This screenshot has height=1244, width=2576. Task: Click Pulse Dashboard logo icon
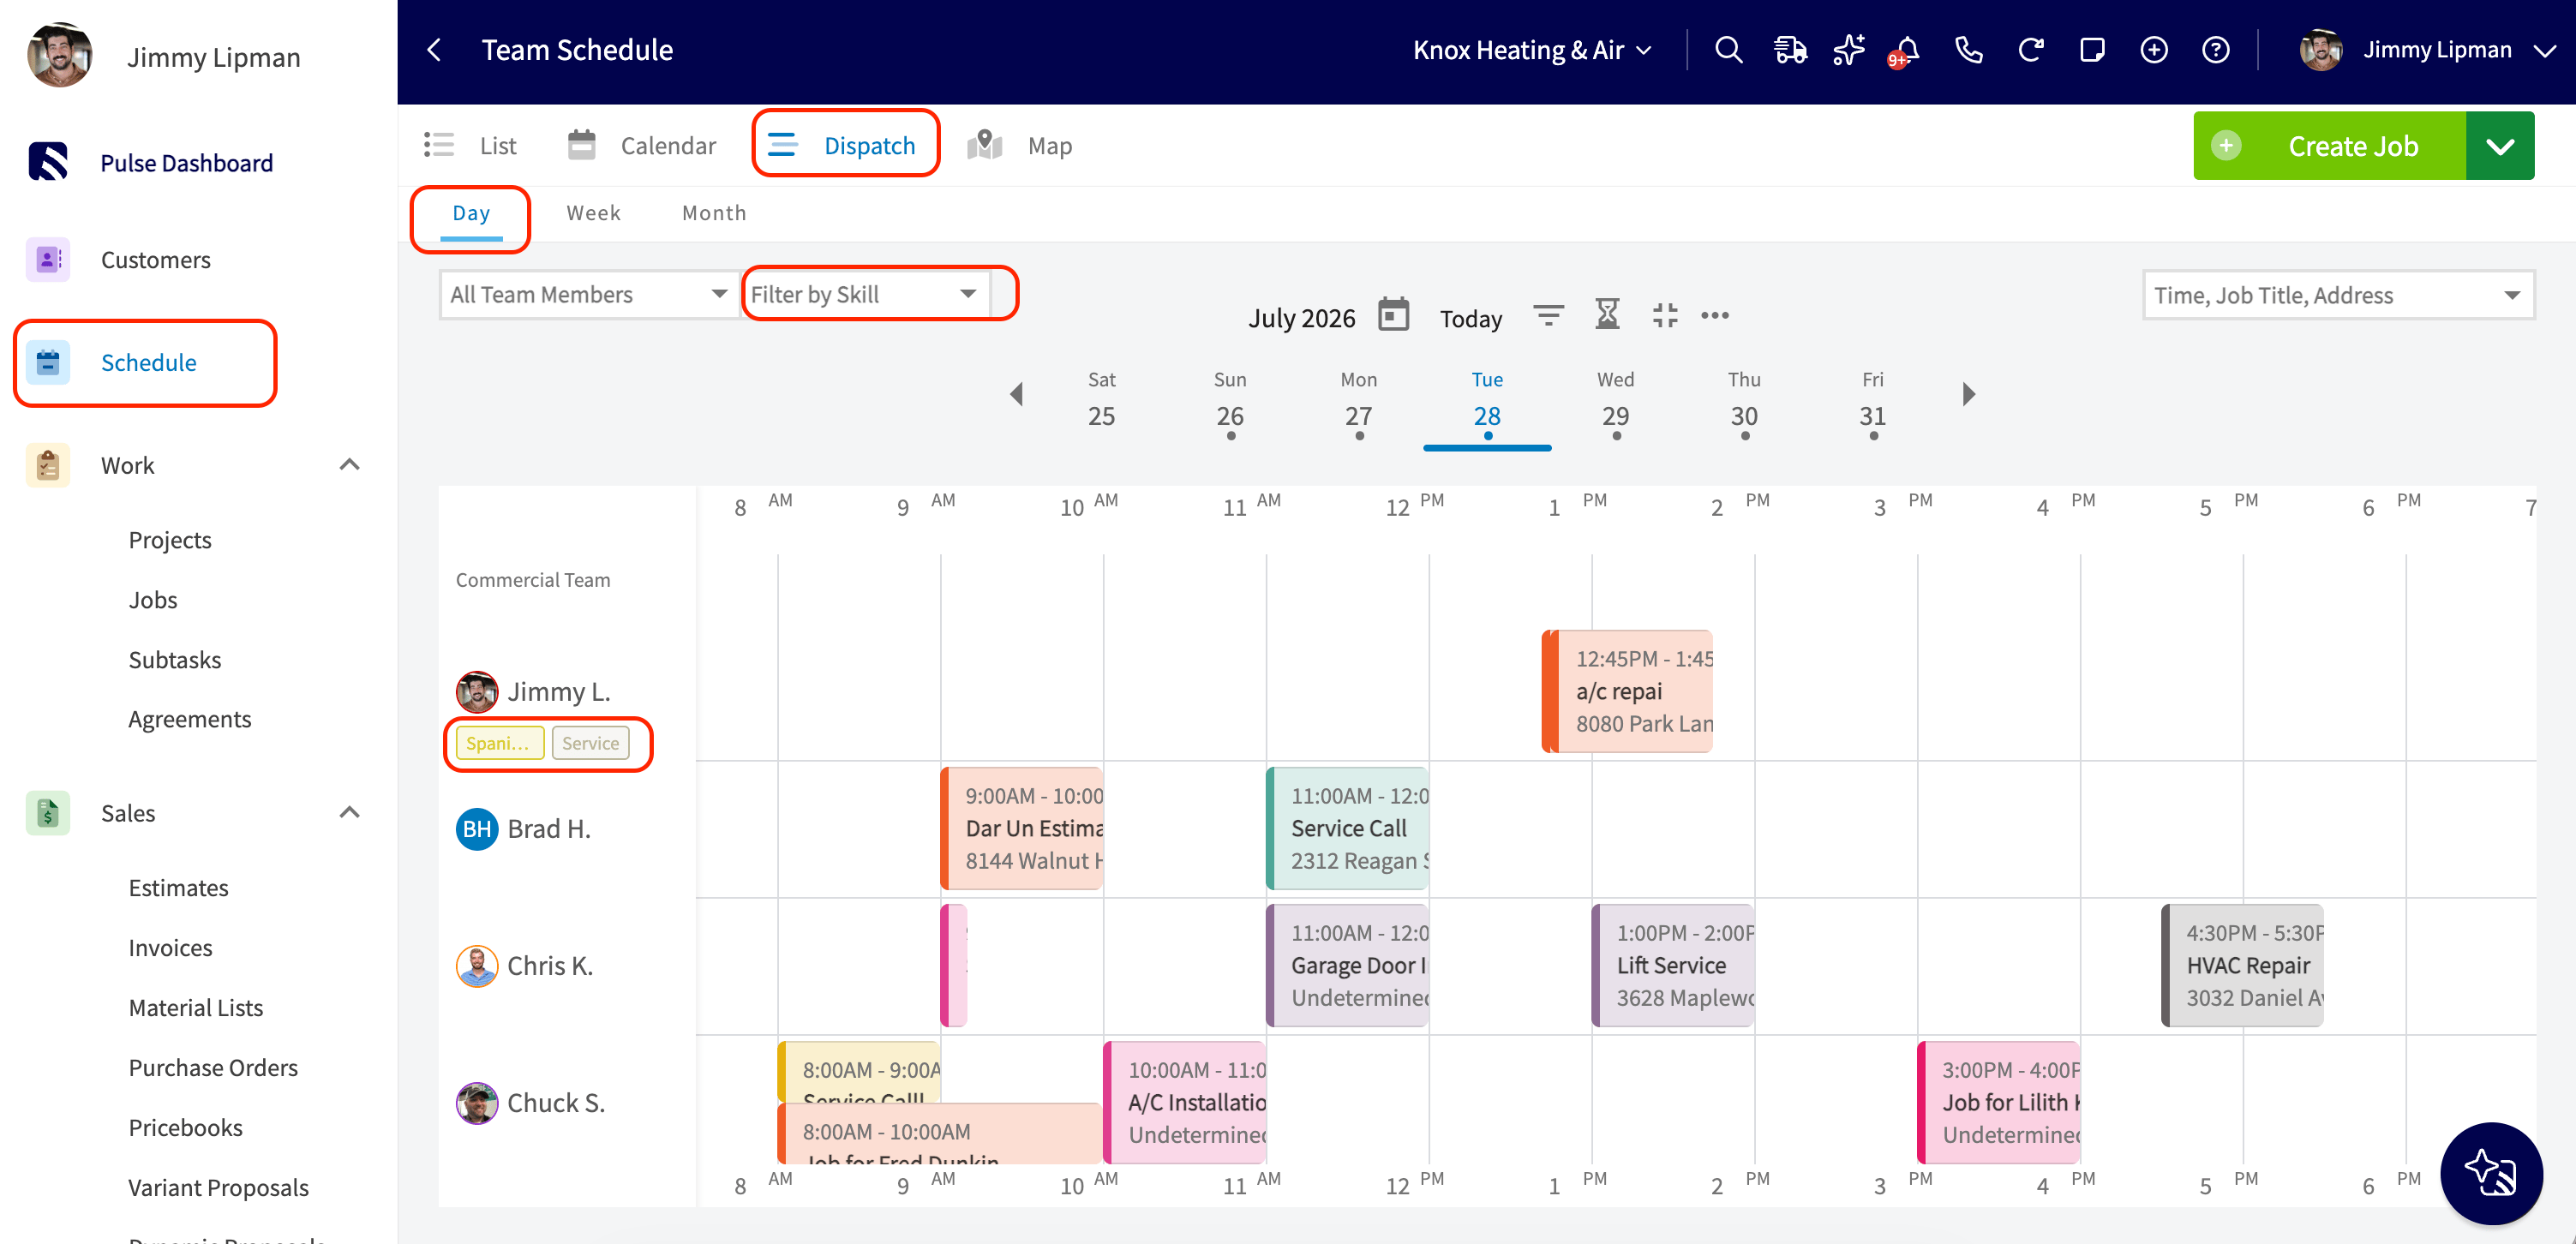point(48,162)
